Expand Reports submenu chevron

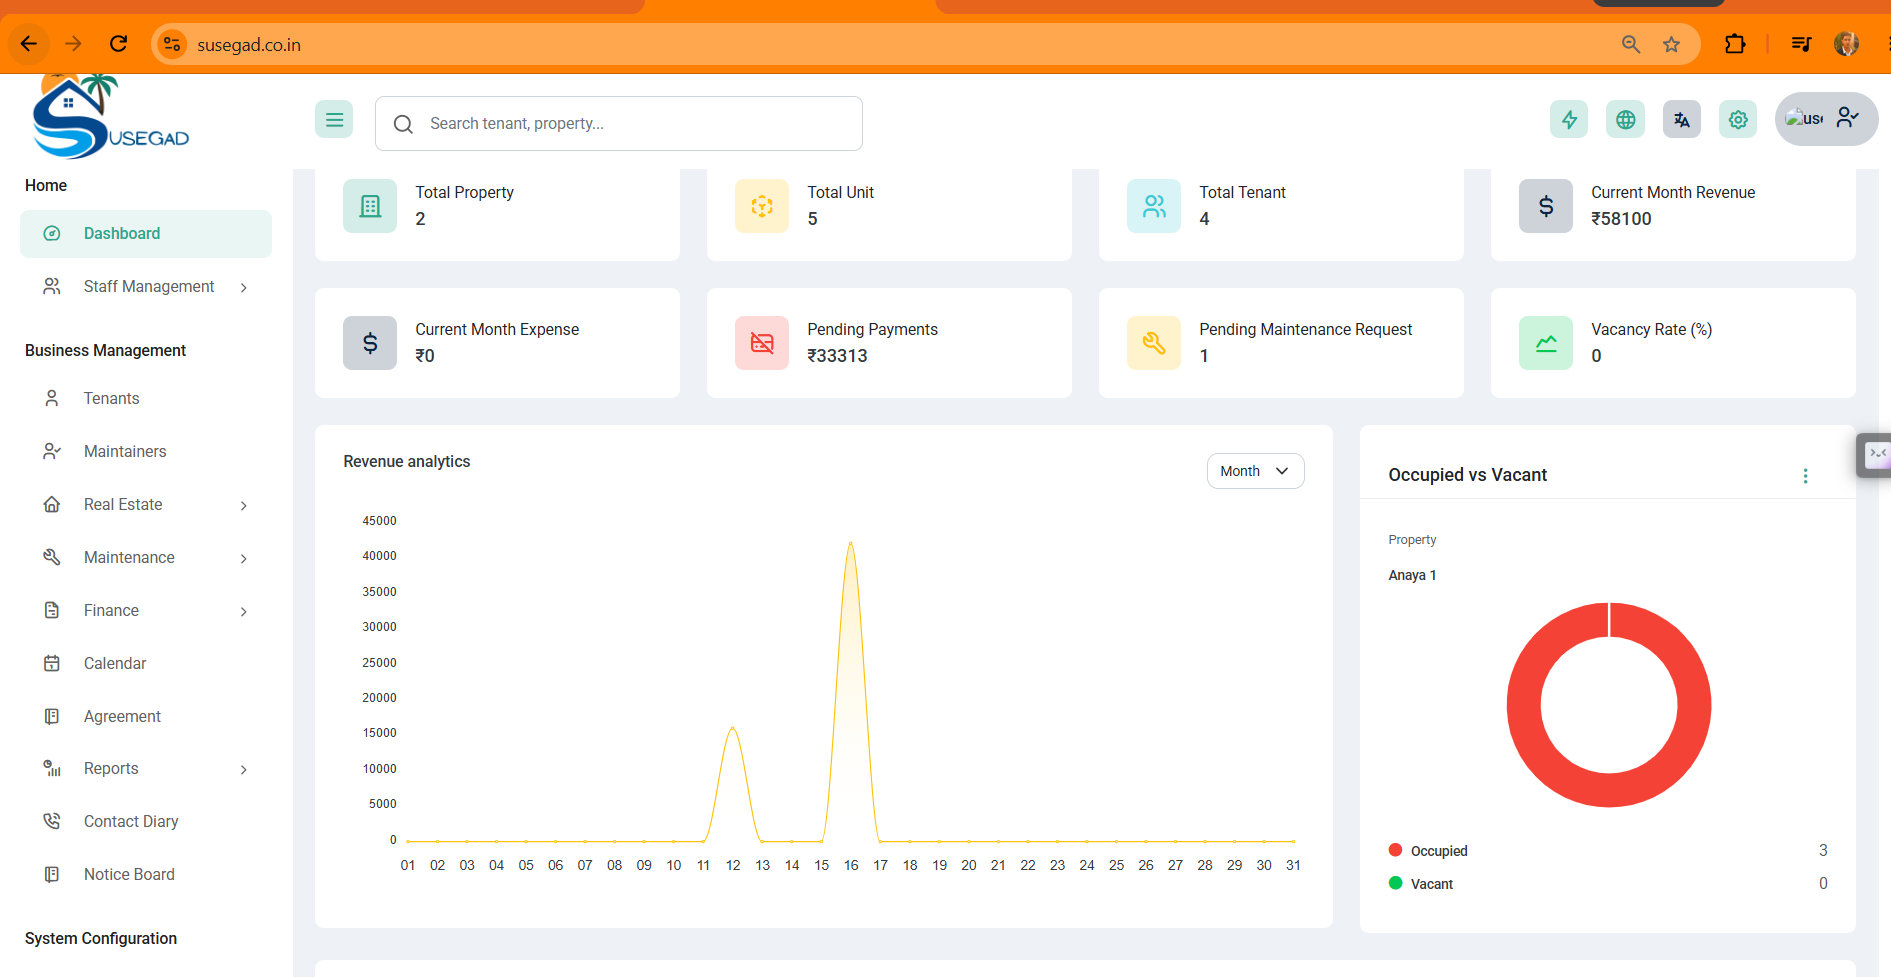(244, 769)
